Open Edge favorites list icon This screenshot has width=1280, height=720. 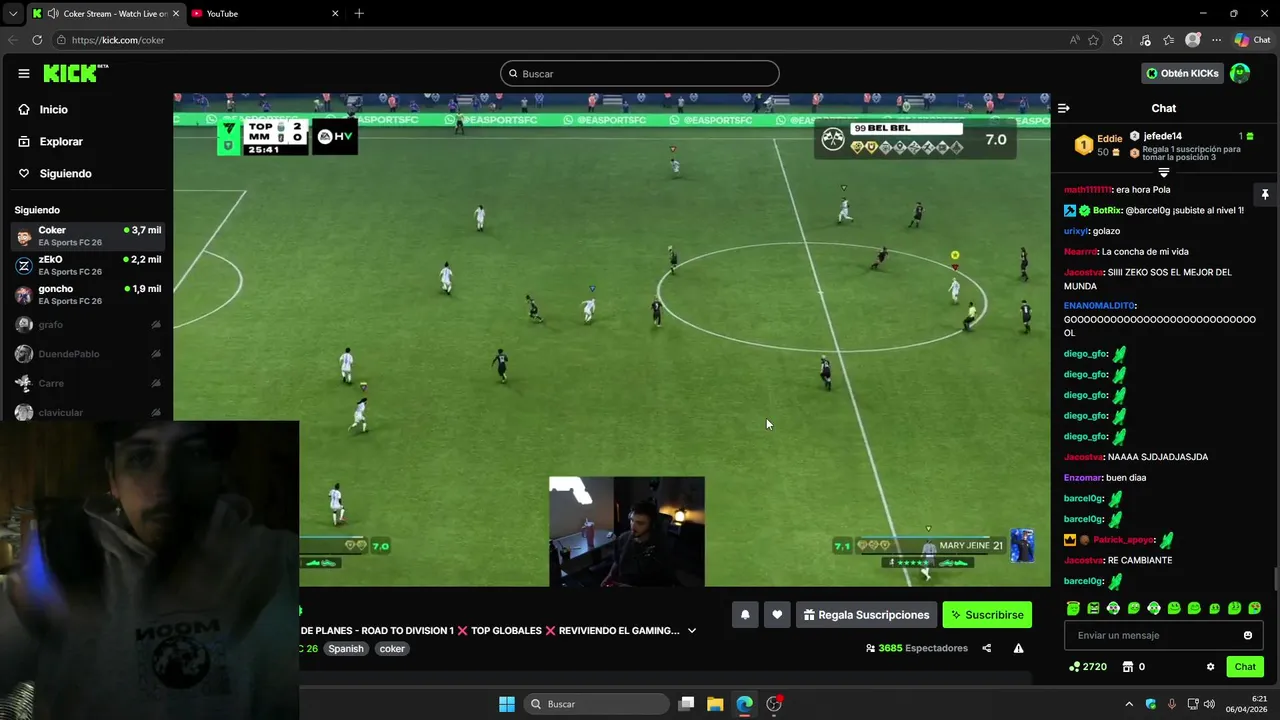[x=1168, y=40]
